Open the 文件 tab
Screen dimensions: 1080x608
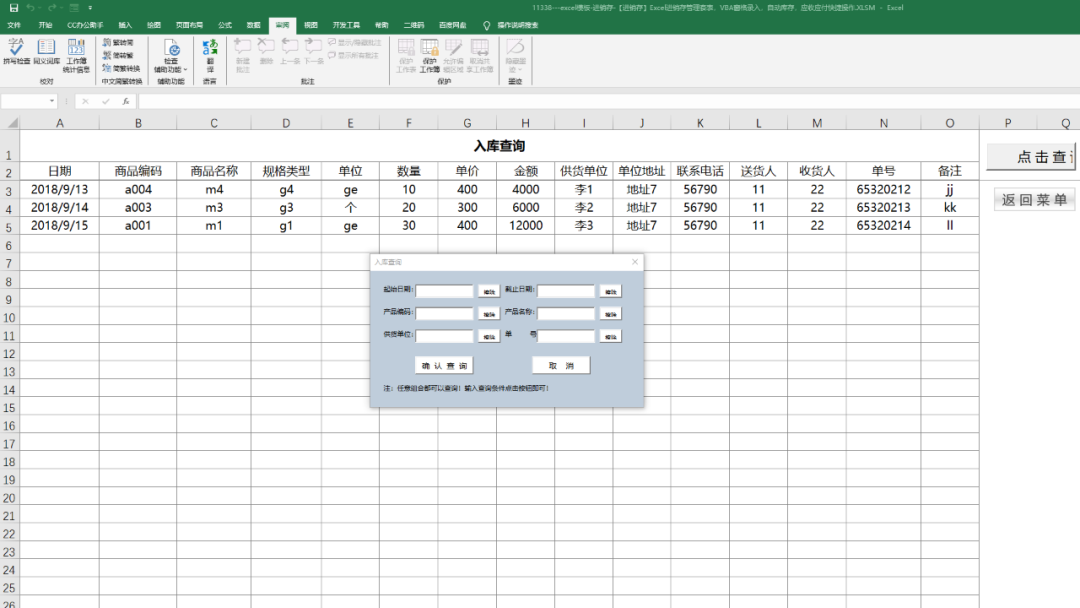tap(14, 25)
